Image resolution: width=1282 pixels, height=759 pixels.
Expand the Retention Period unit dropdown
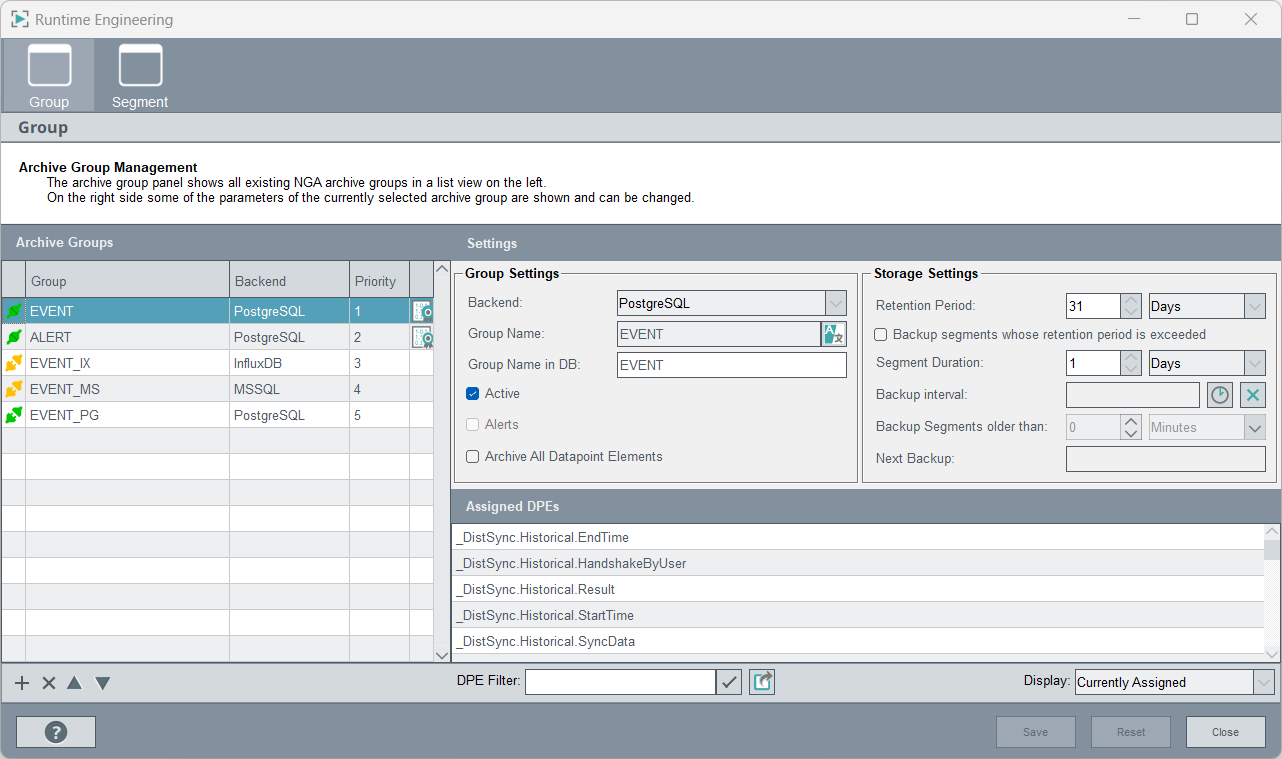[x=1254, y=306]
